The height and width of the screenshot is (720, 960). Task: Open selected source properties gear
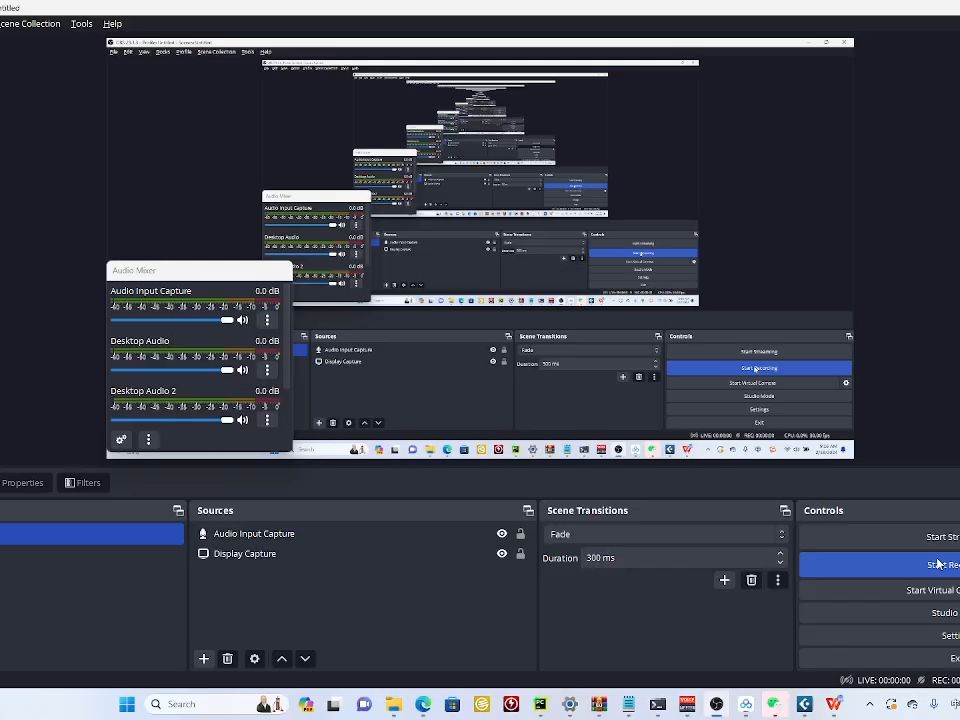(x=255, y=659)
